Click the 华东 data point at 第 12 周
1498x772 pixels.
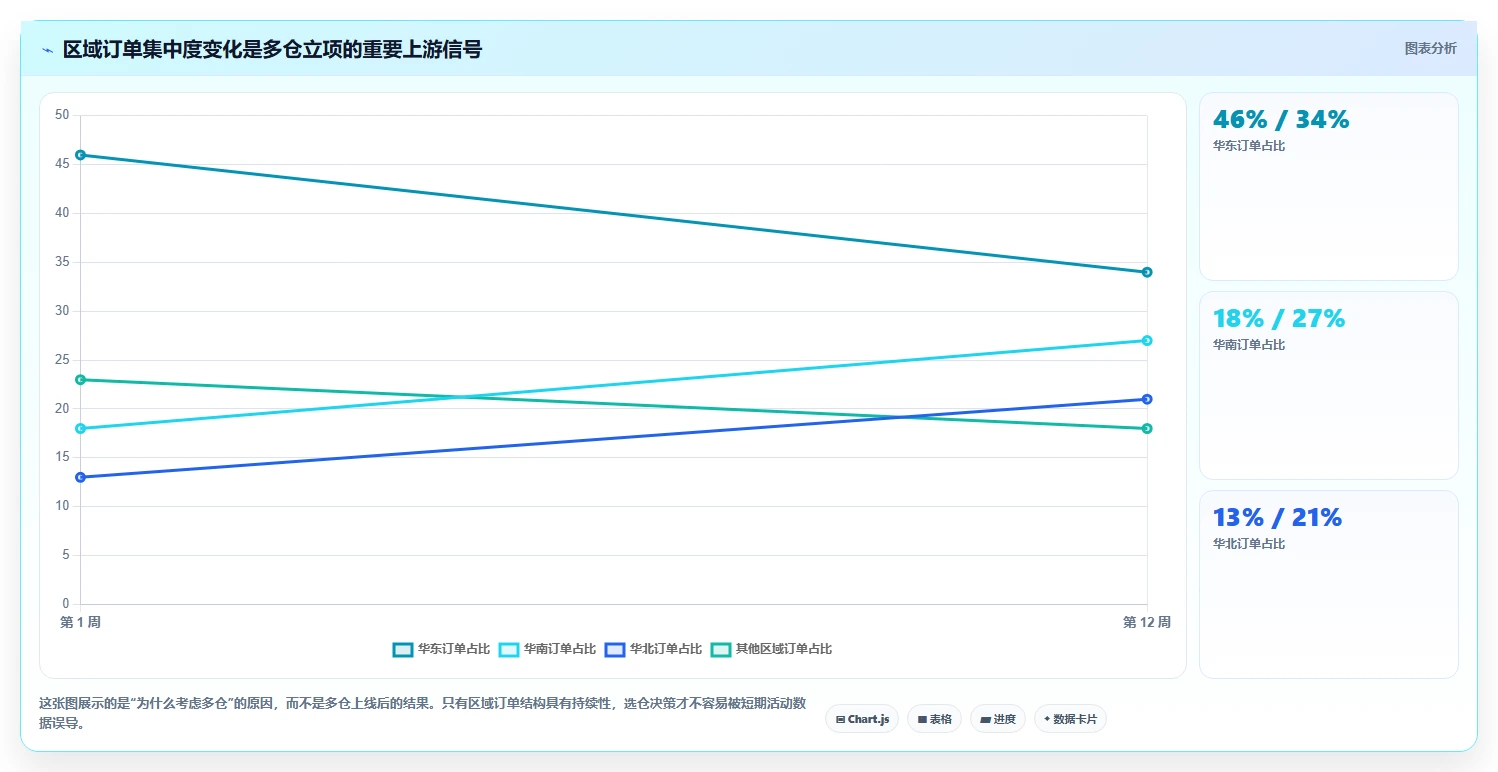click(x=1147, y=272)
